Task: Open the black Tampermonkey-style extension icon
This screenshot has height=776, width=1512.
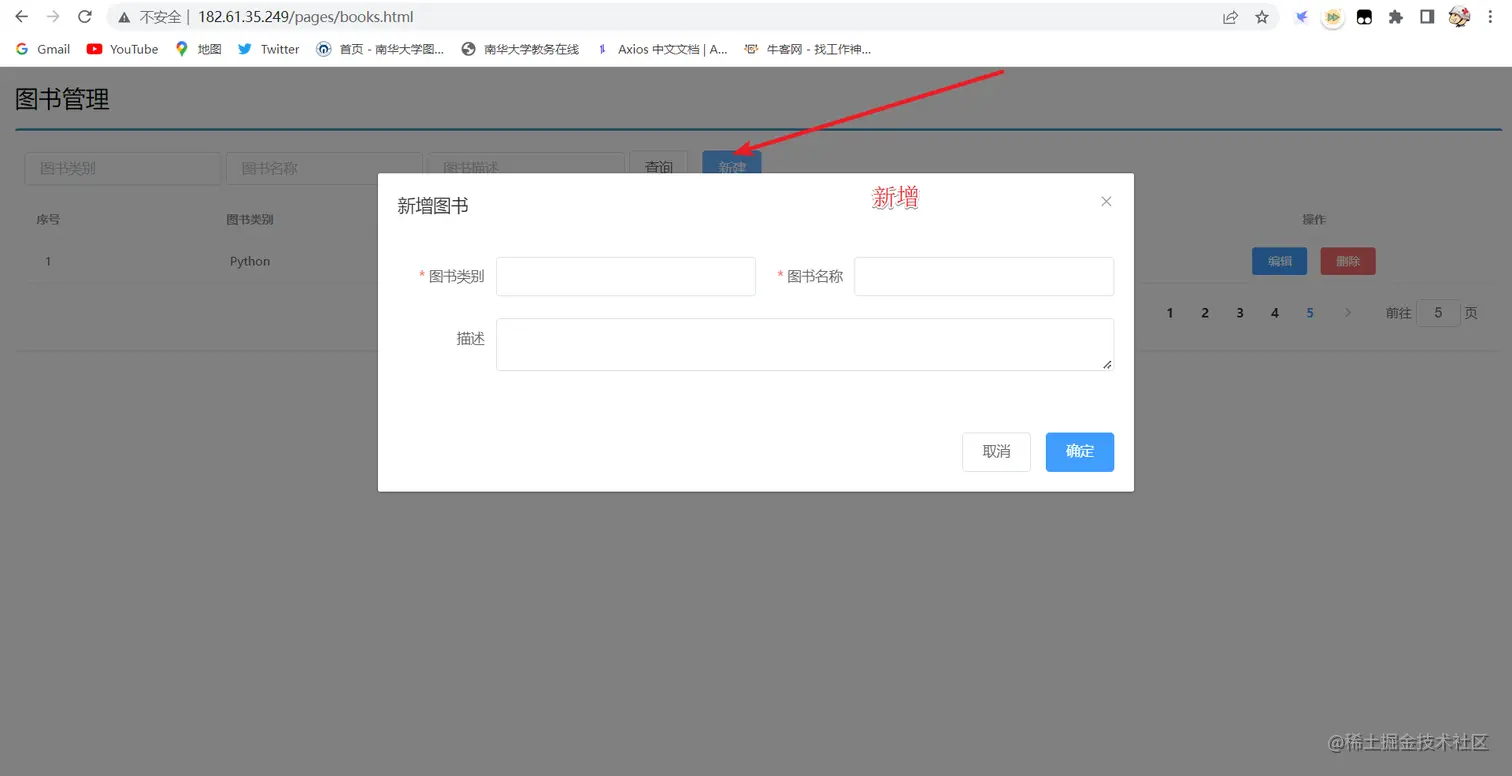Action: pyautogui.click(x=1364, y=17)
